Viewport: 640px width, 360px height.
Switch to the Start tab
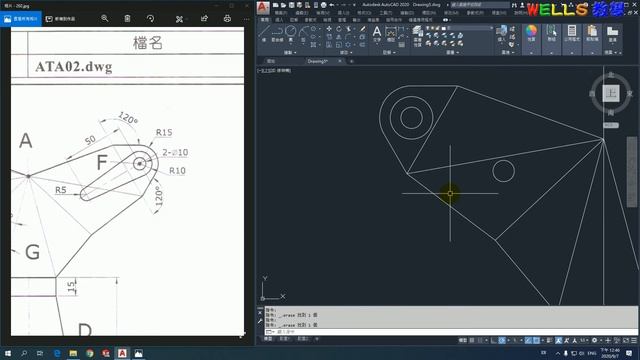pos(271,61)
